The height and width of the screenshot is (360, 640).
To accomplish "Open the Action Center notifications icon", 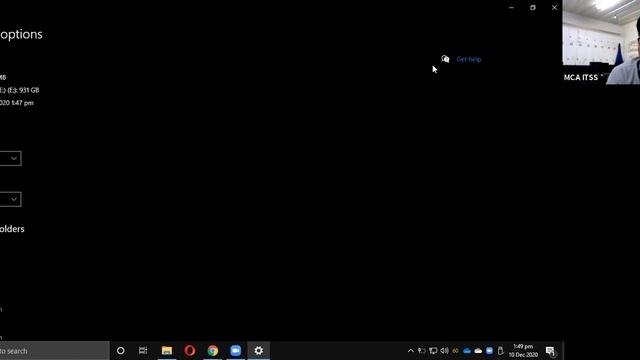I will coord(551,351).
